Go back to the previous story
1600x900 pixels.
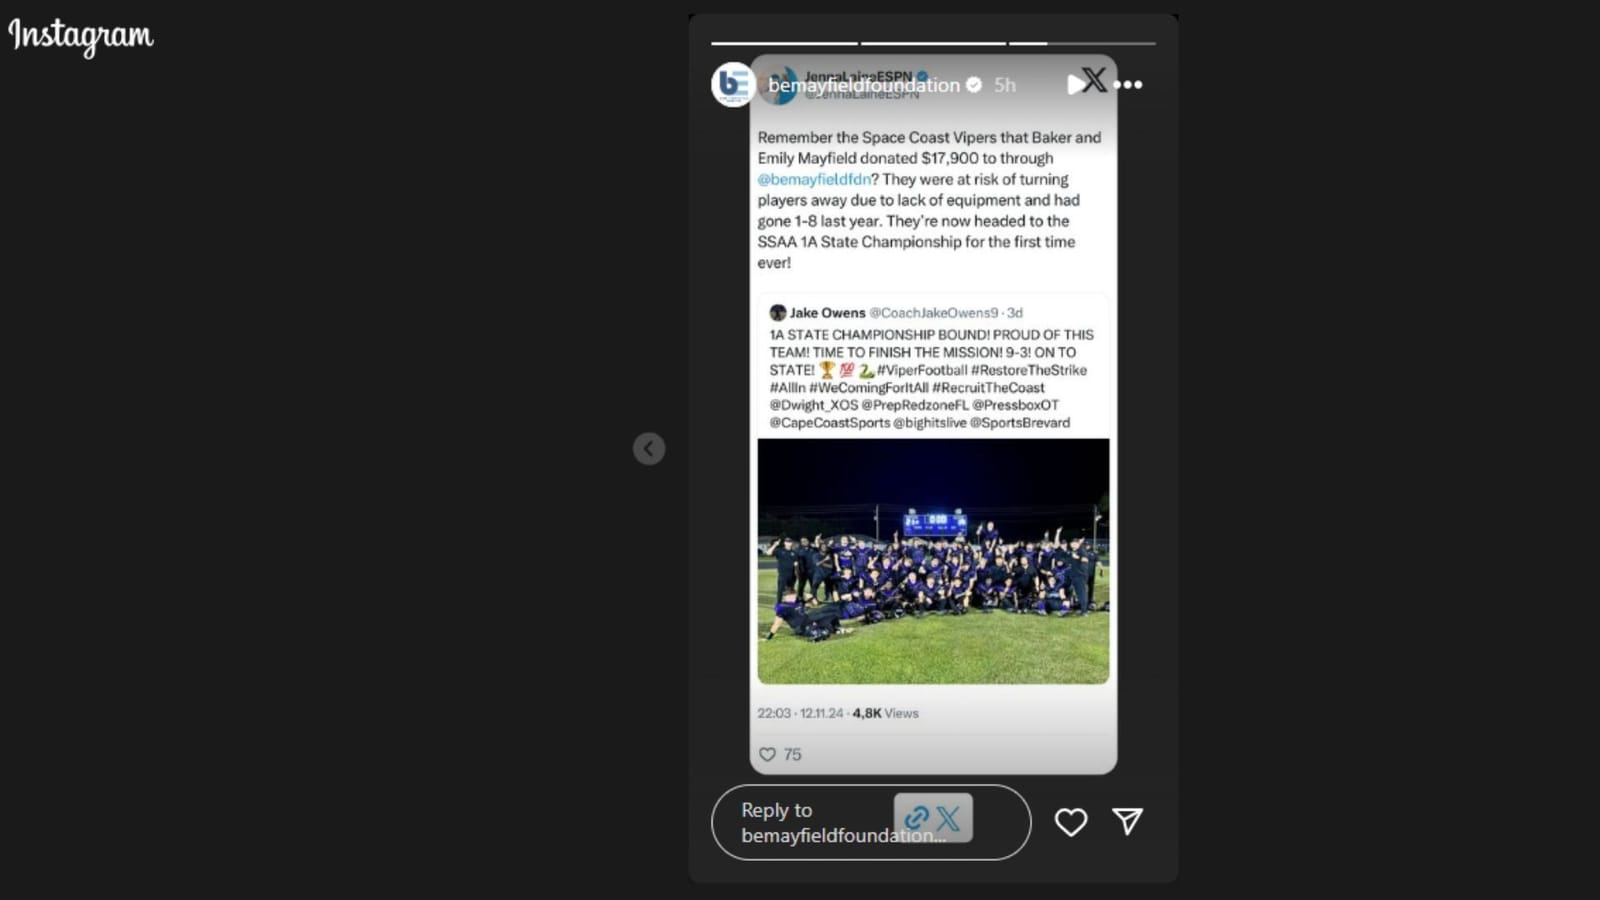point(649,448)
